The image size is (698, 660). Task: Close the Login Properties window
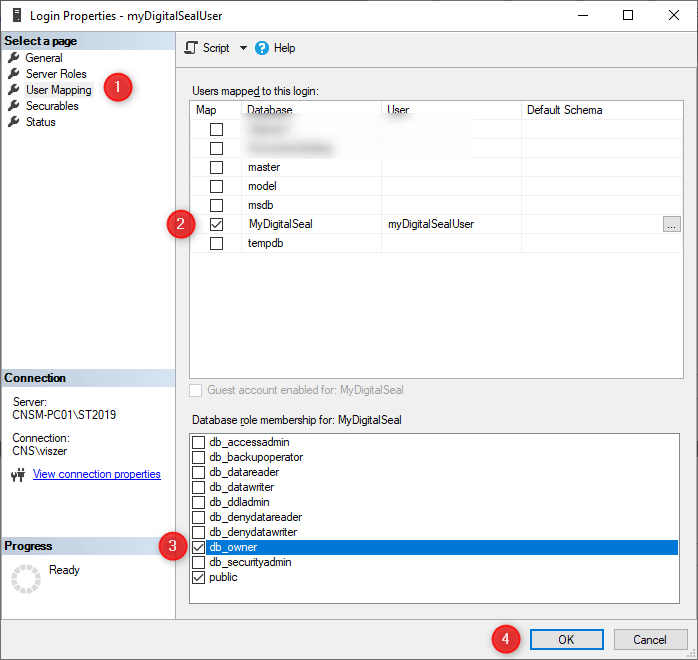674,16
